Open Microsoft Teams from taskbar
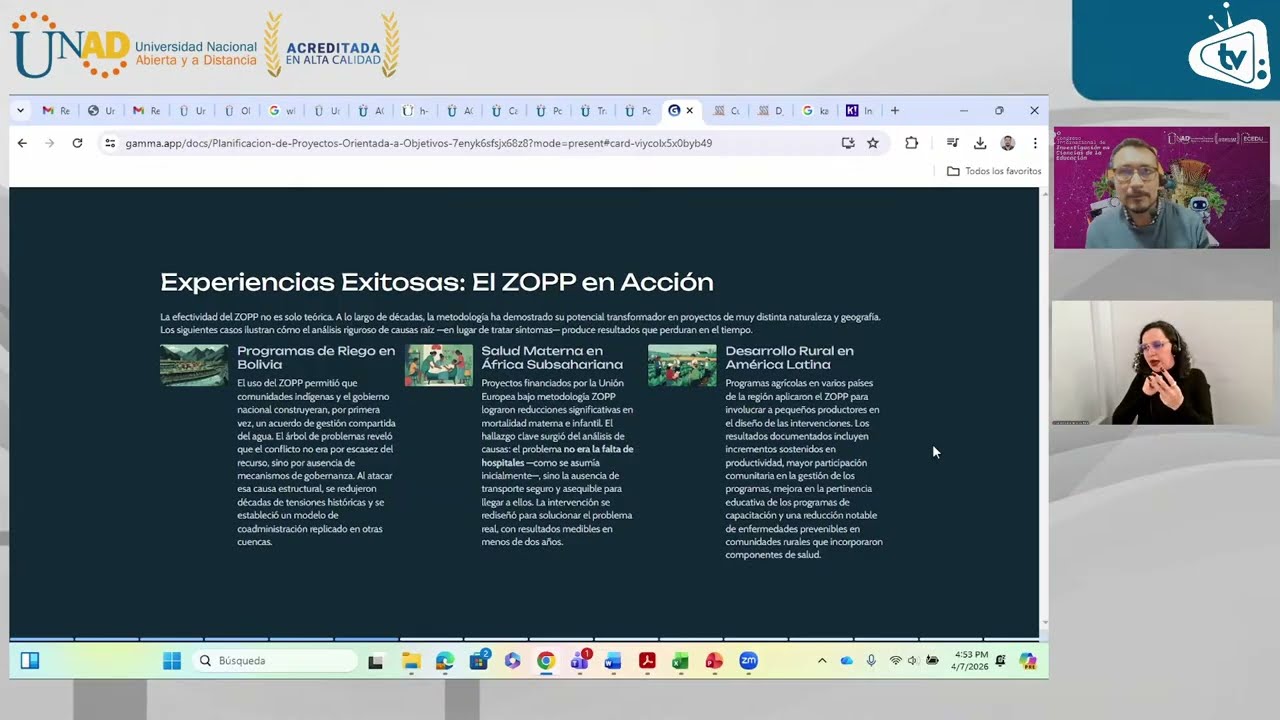The height and width of the screenshot is (720, 1280). click(580, 661)
